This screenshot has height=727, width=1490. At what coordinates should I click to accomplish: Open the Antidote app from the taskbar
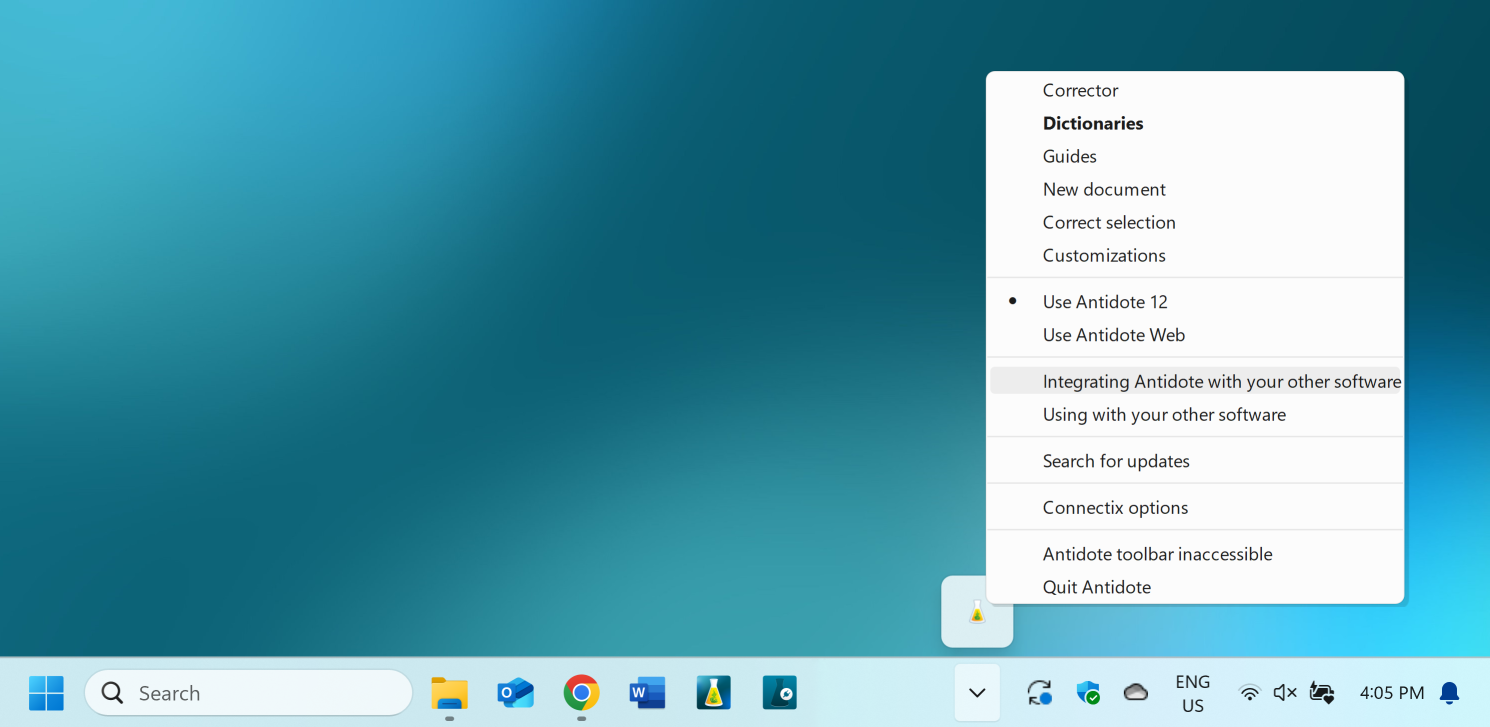point(713,692)
